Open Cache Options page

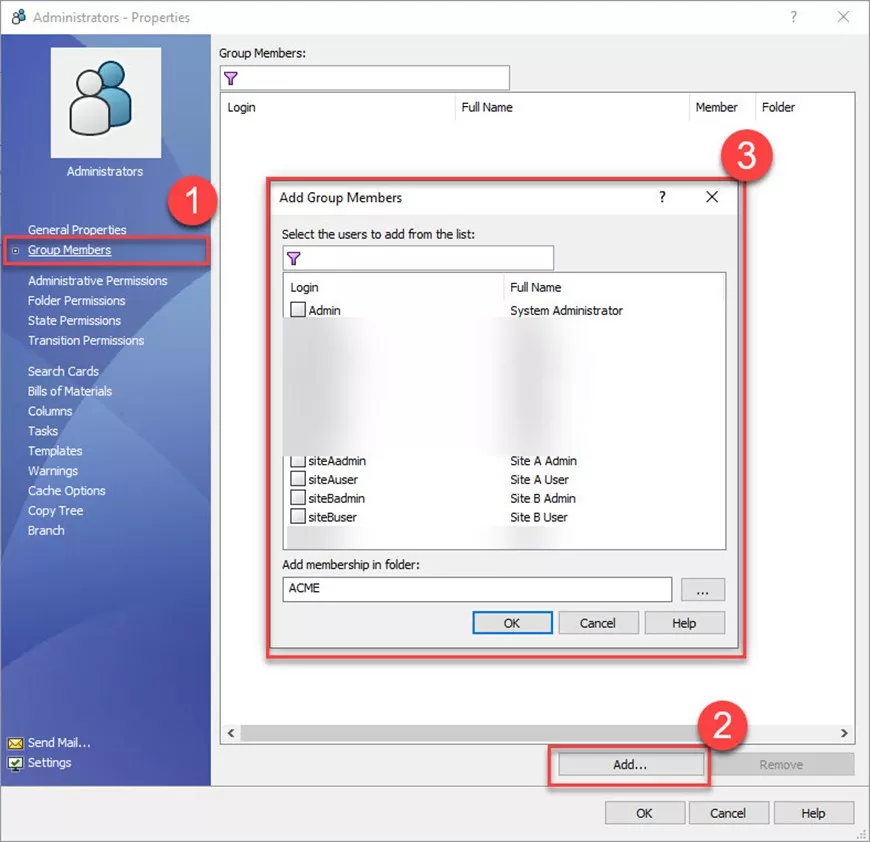(x=67, y=491)
